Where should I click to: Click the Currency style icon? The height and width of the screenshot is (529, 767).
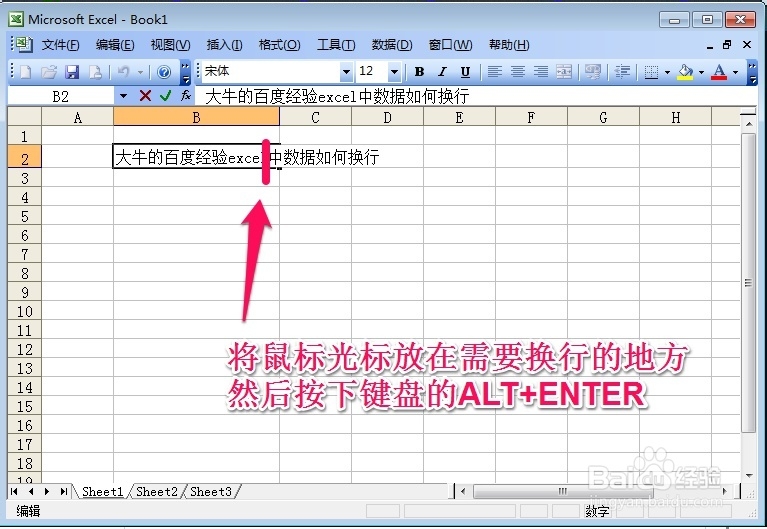coord(593,72)
